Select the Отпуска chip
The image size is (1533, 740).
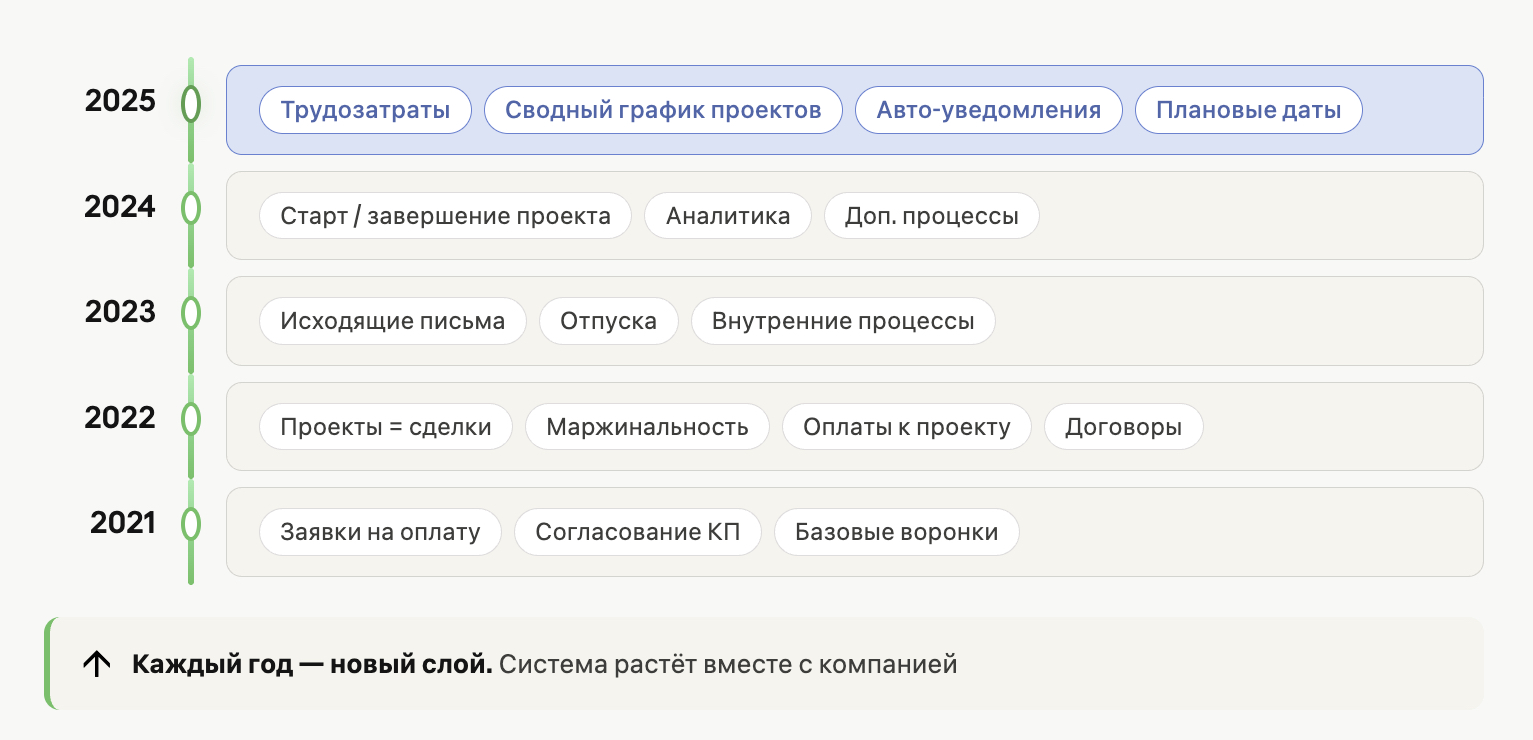coord(609,321)
